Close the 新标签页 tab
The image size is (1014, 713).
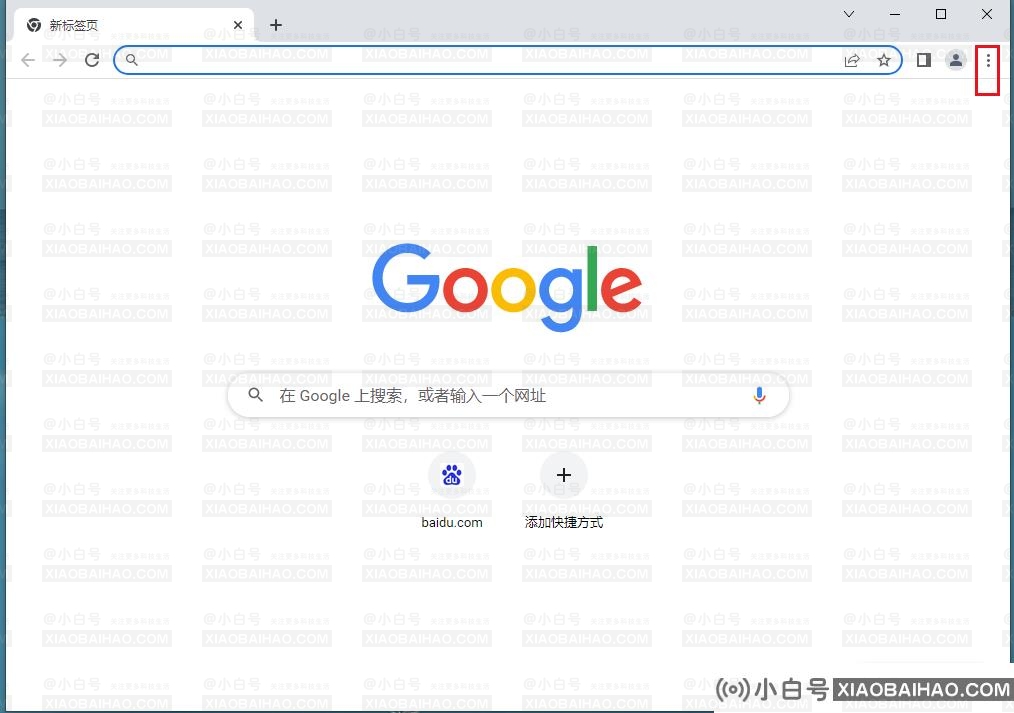click(238, 25)
